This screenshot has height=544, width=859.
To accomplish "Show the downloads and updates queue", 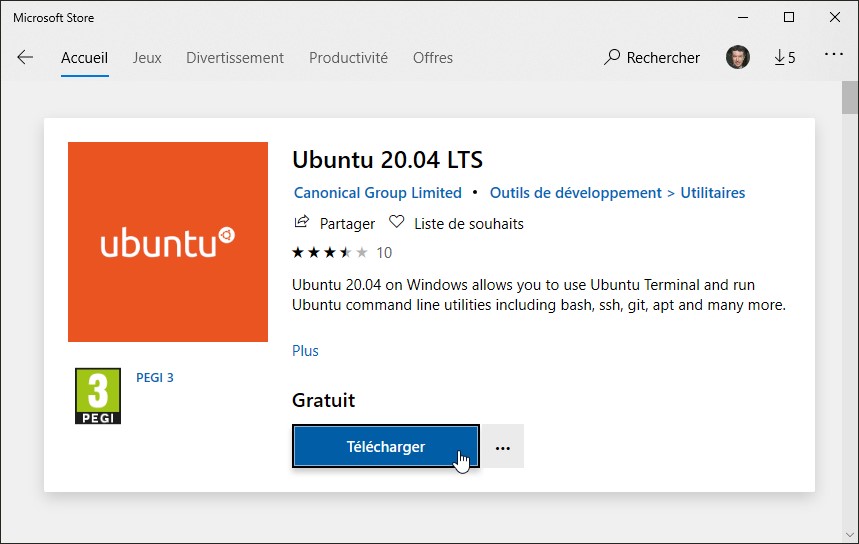I will coord(785,58).
